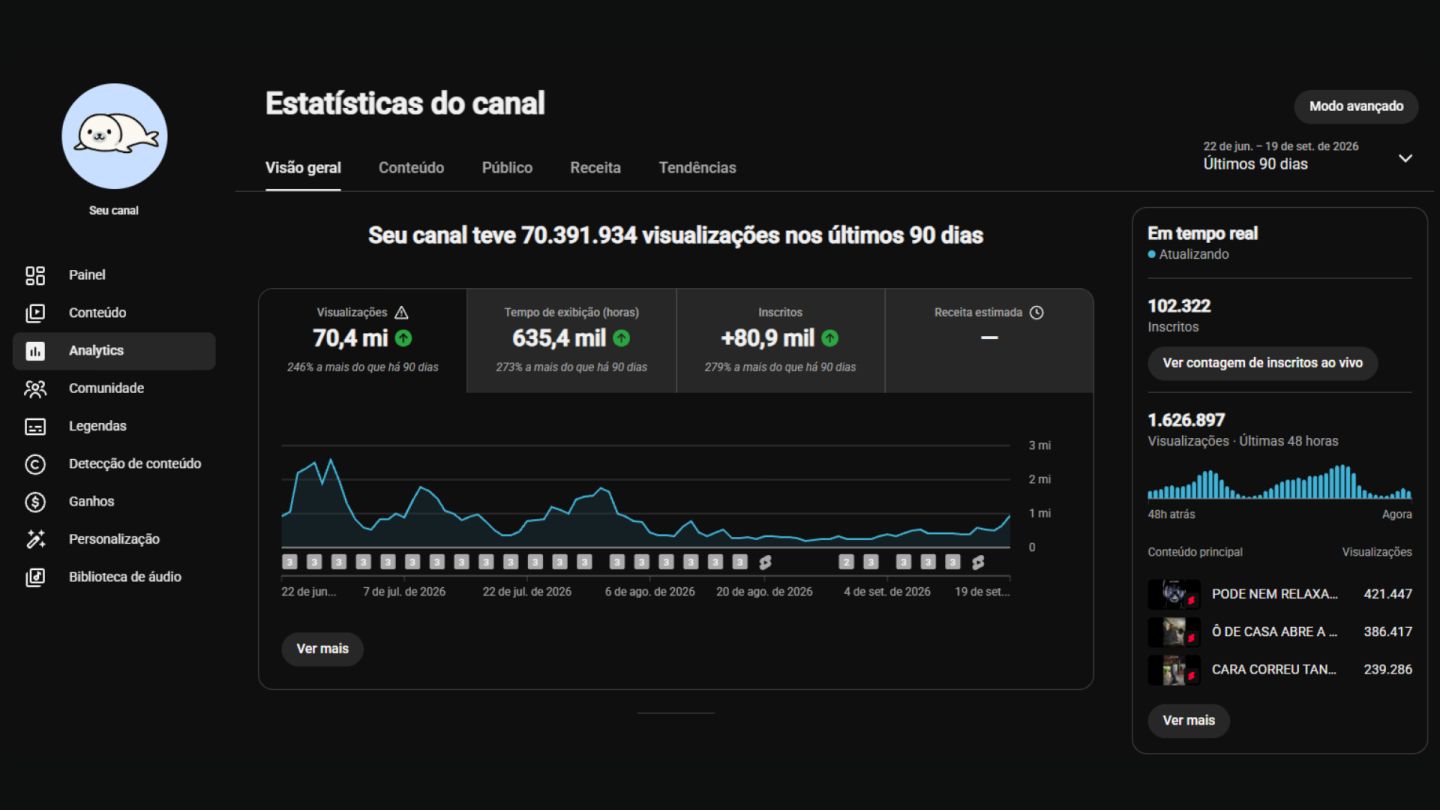Switch to the Visão geral tab
The image size is (1440, 810).
click(303, 168)
